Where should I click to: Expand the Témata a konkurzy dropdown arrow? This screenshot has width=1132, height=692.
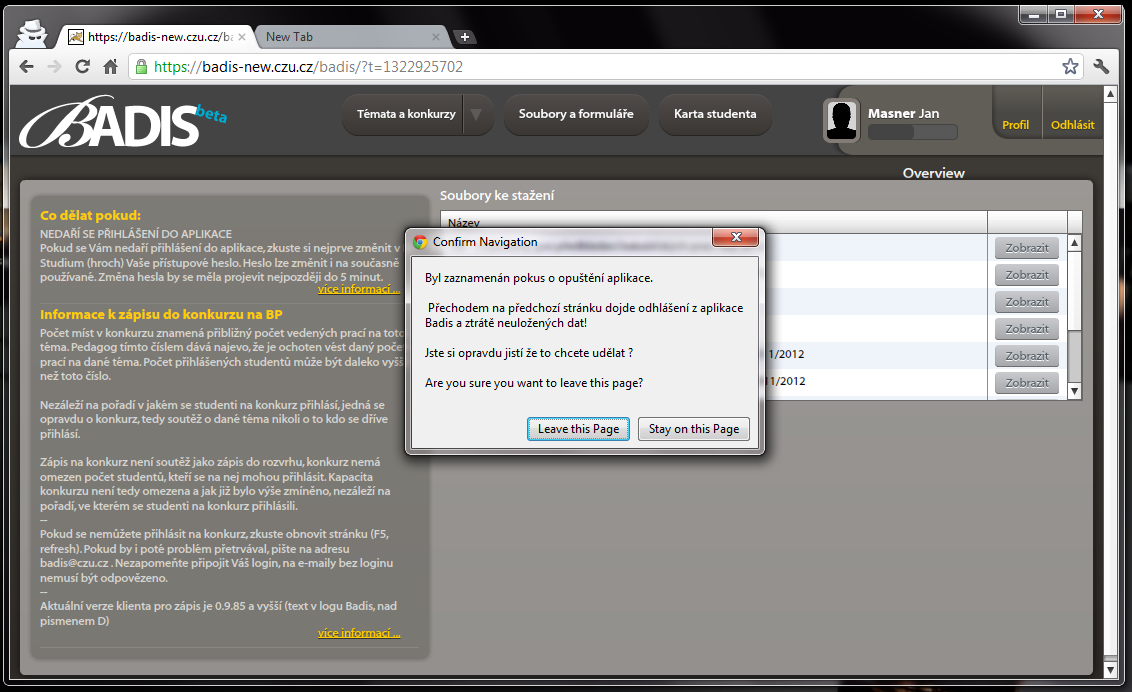[477, 114]
